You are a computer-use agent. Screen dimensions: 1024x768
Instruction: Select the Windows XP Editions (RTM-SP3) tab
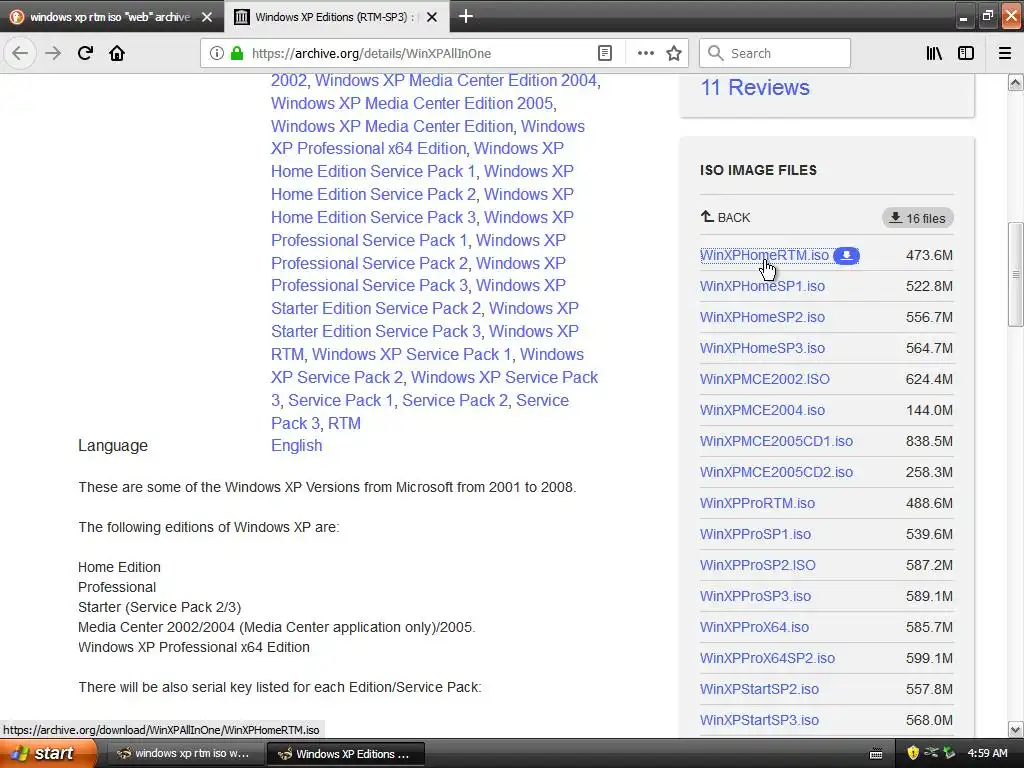(336, 17)
